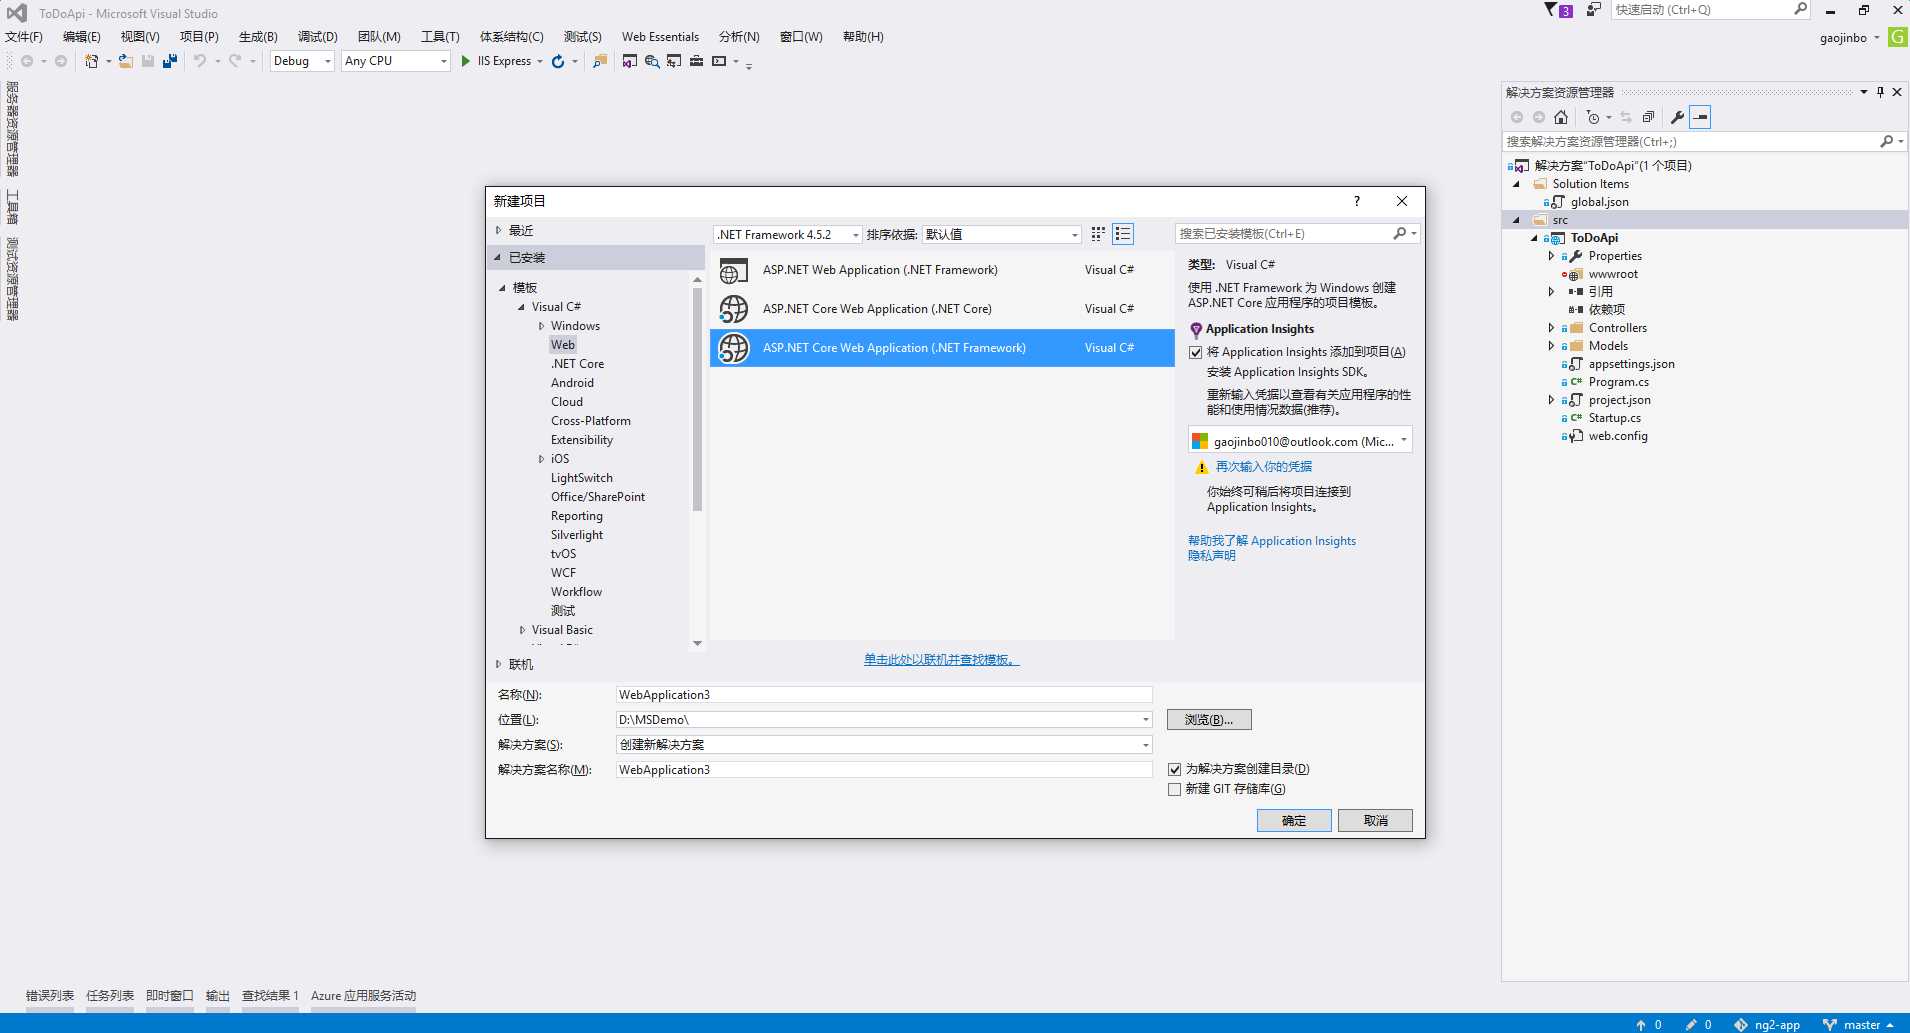Expand the Recent (最近) section
The height and width of the screenshot is (1033, 1910).
tap(498, 230)
